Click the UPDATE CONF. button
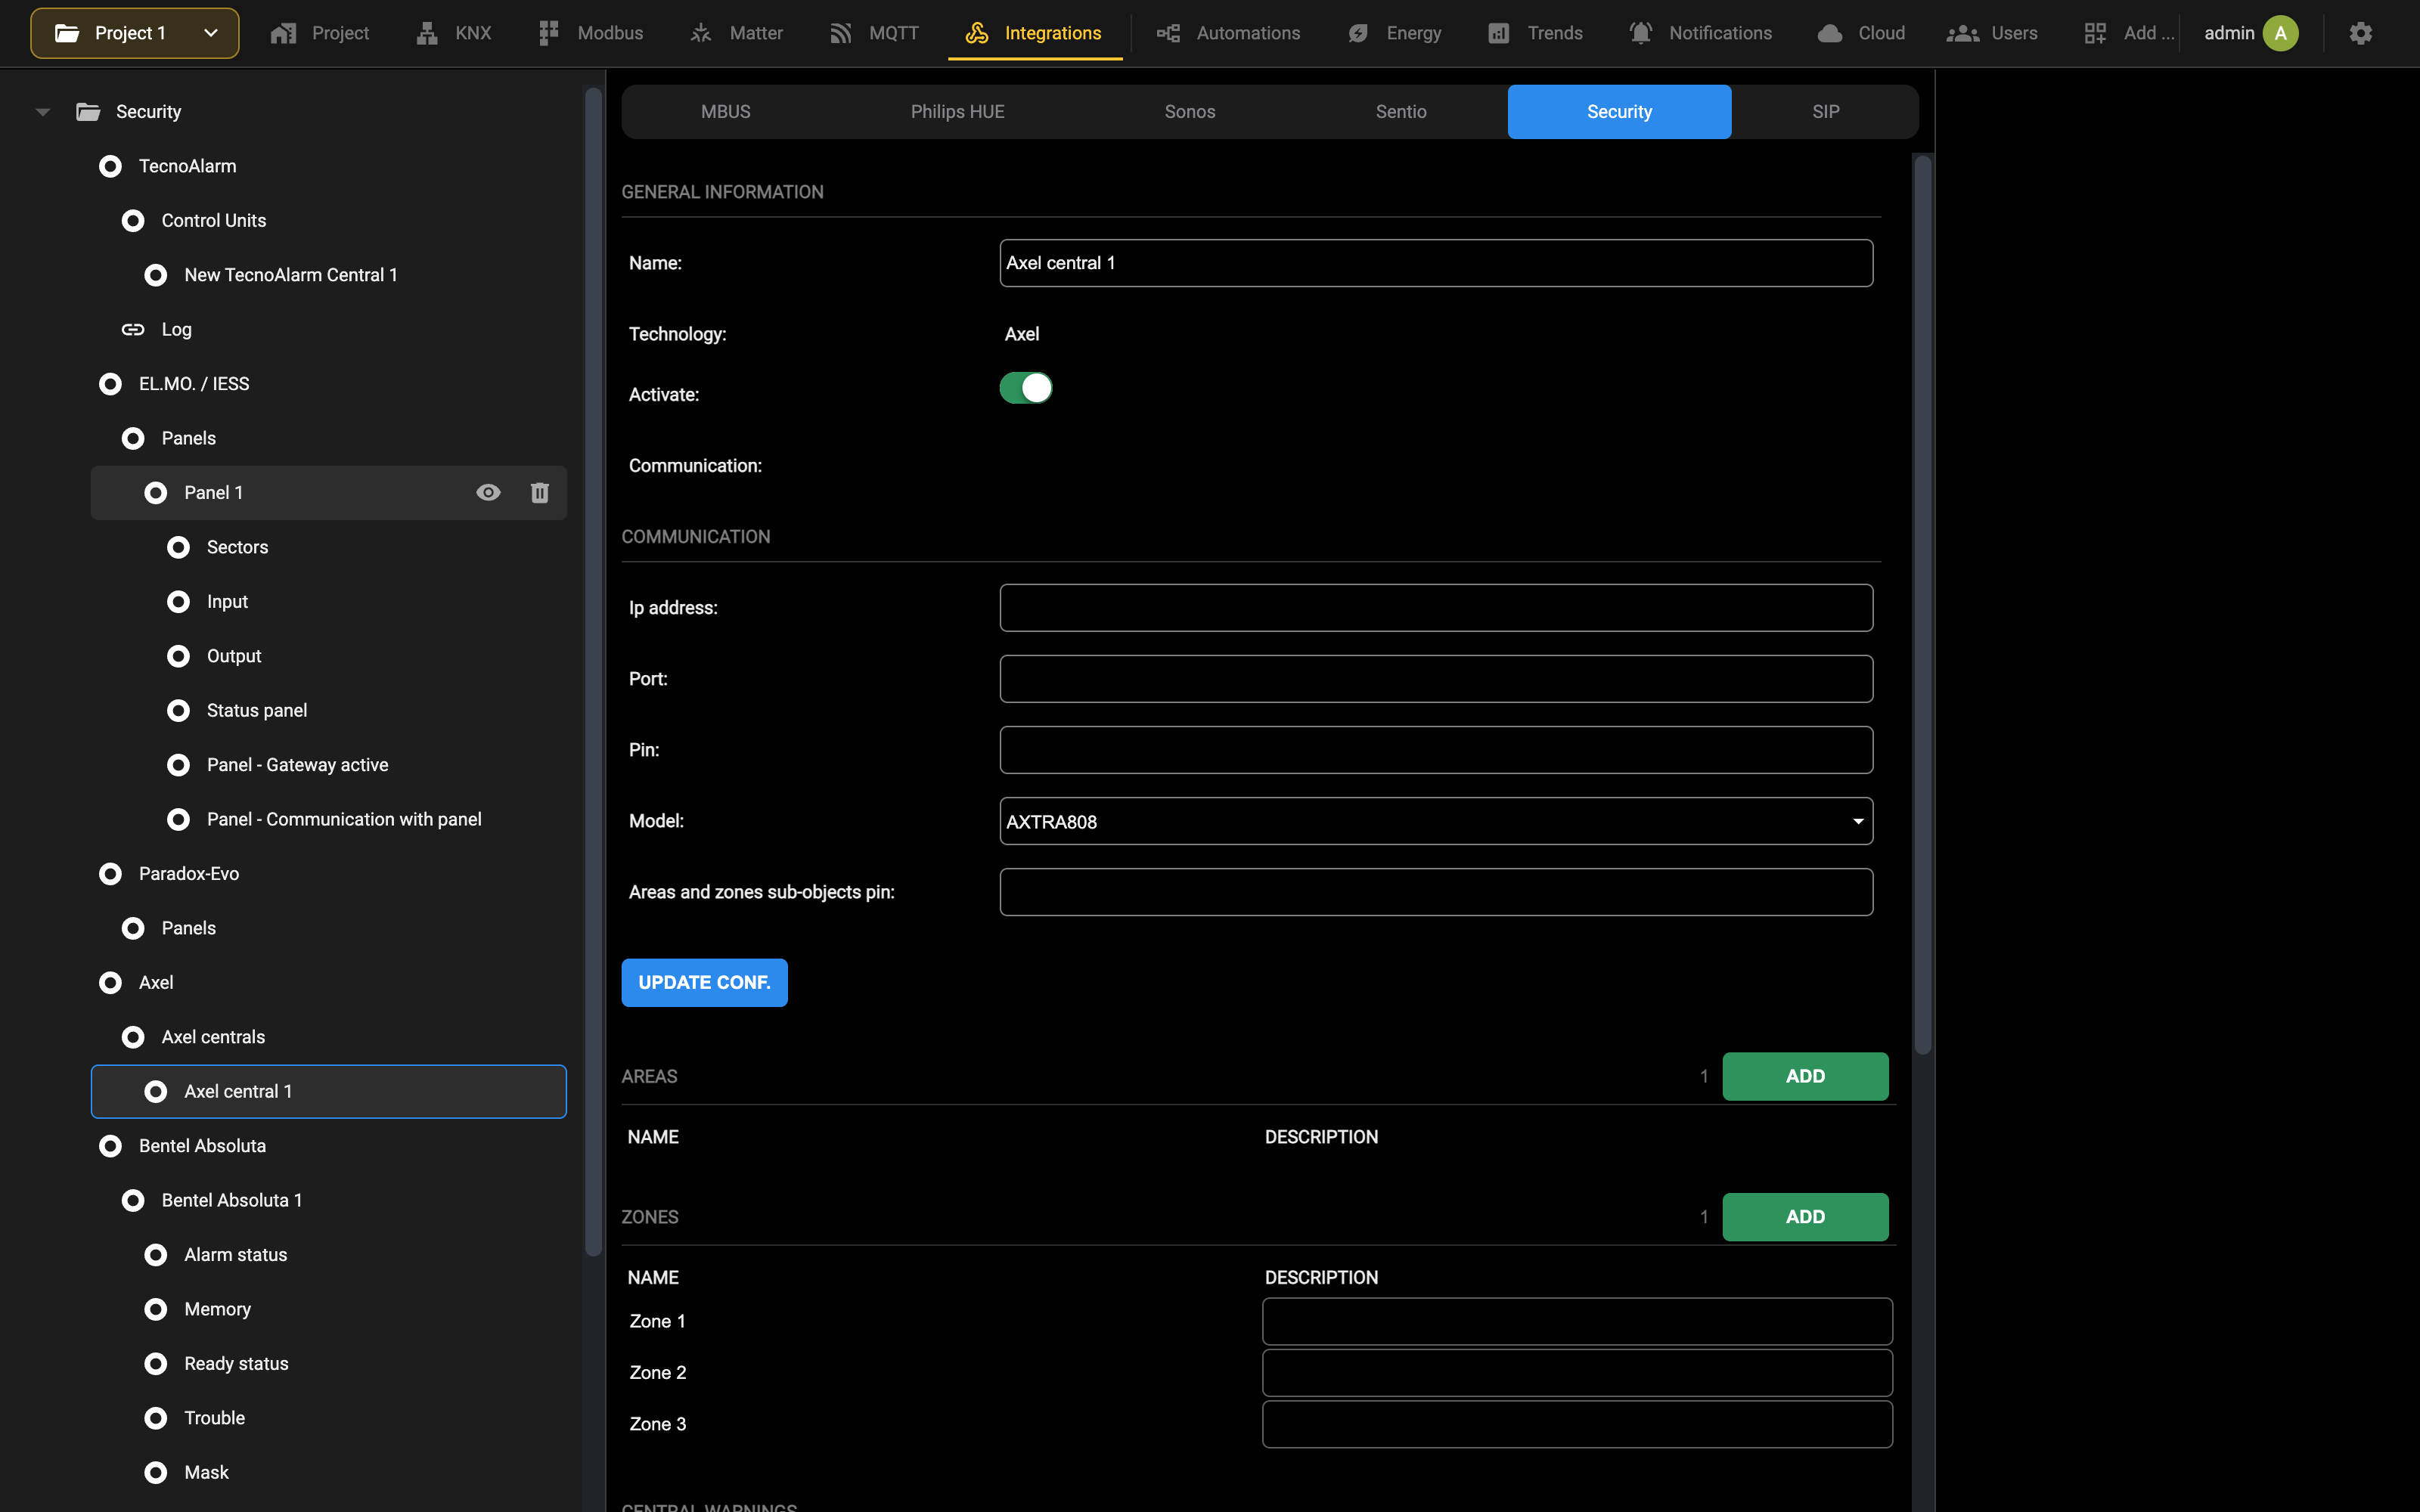Screen dimensions: 2420x1512 pos(704,983)
